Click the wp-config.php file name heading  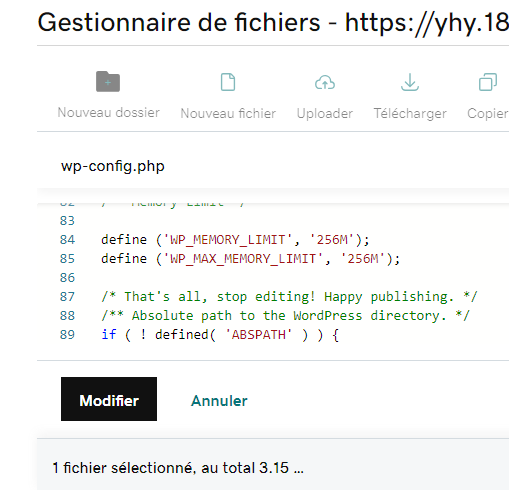[113, 166]
